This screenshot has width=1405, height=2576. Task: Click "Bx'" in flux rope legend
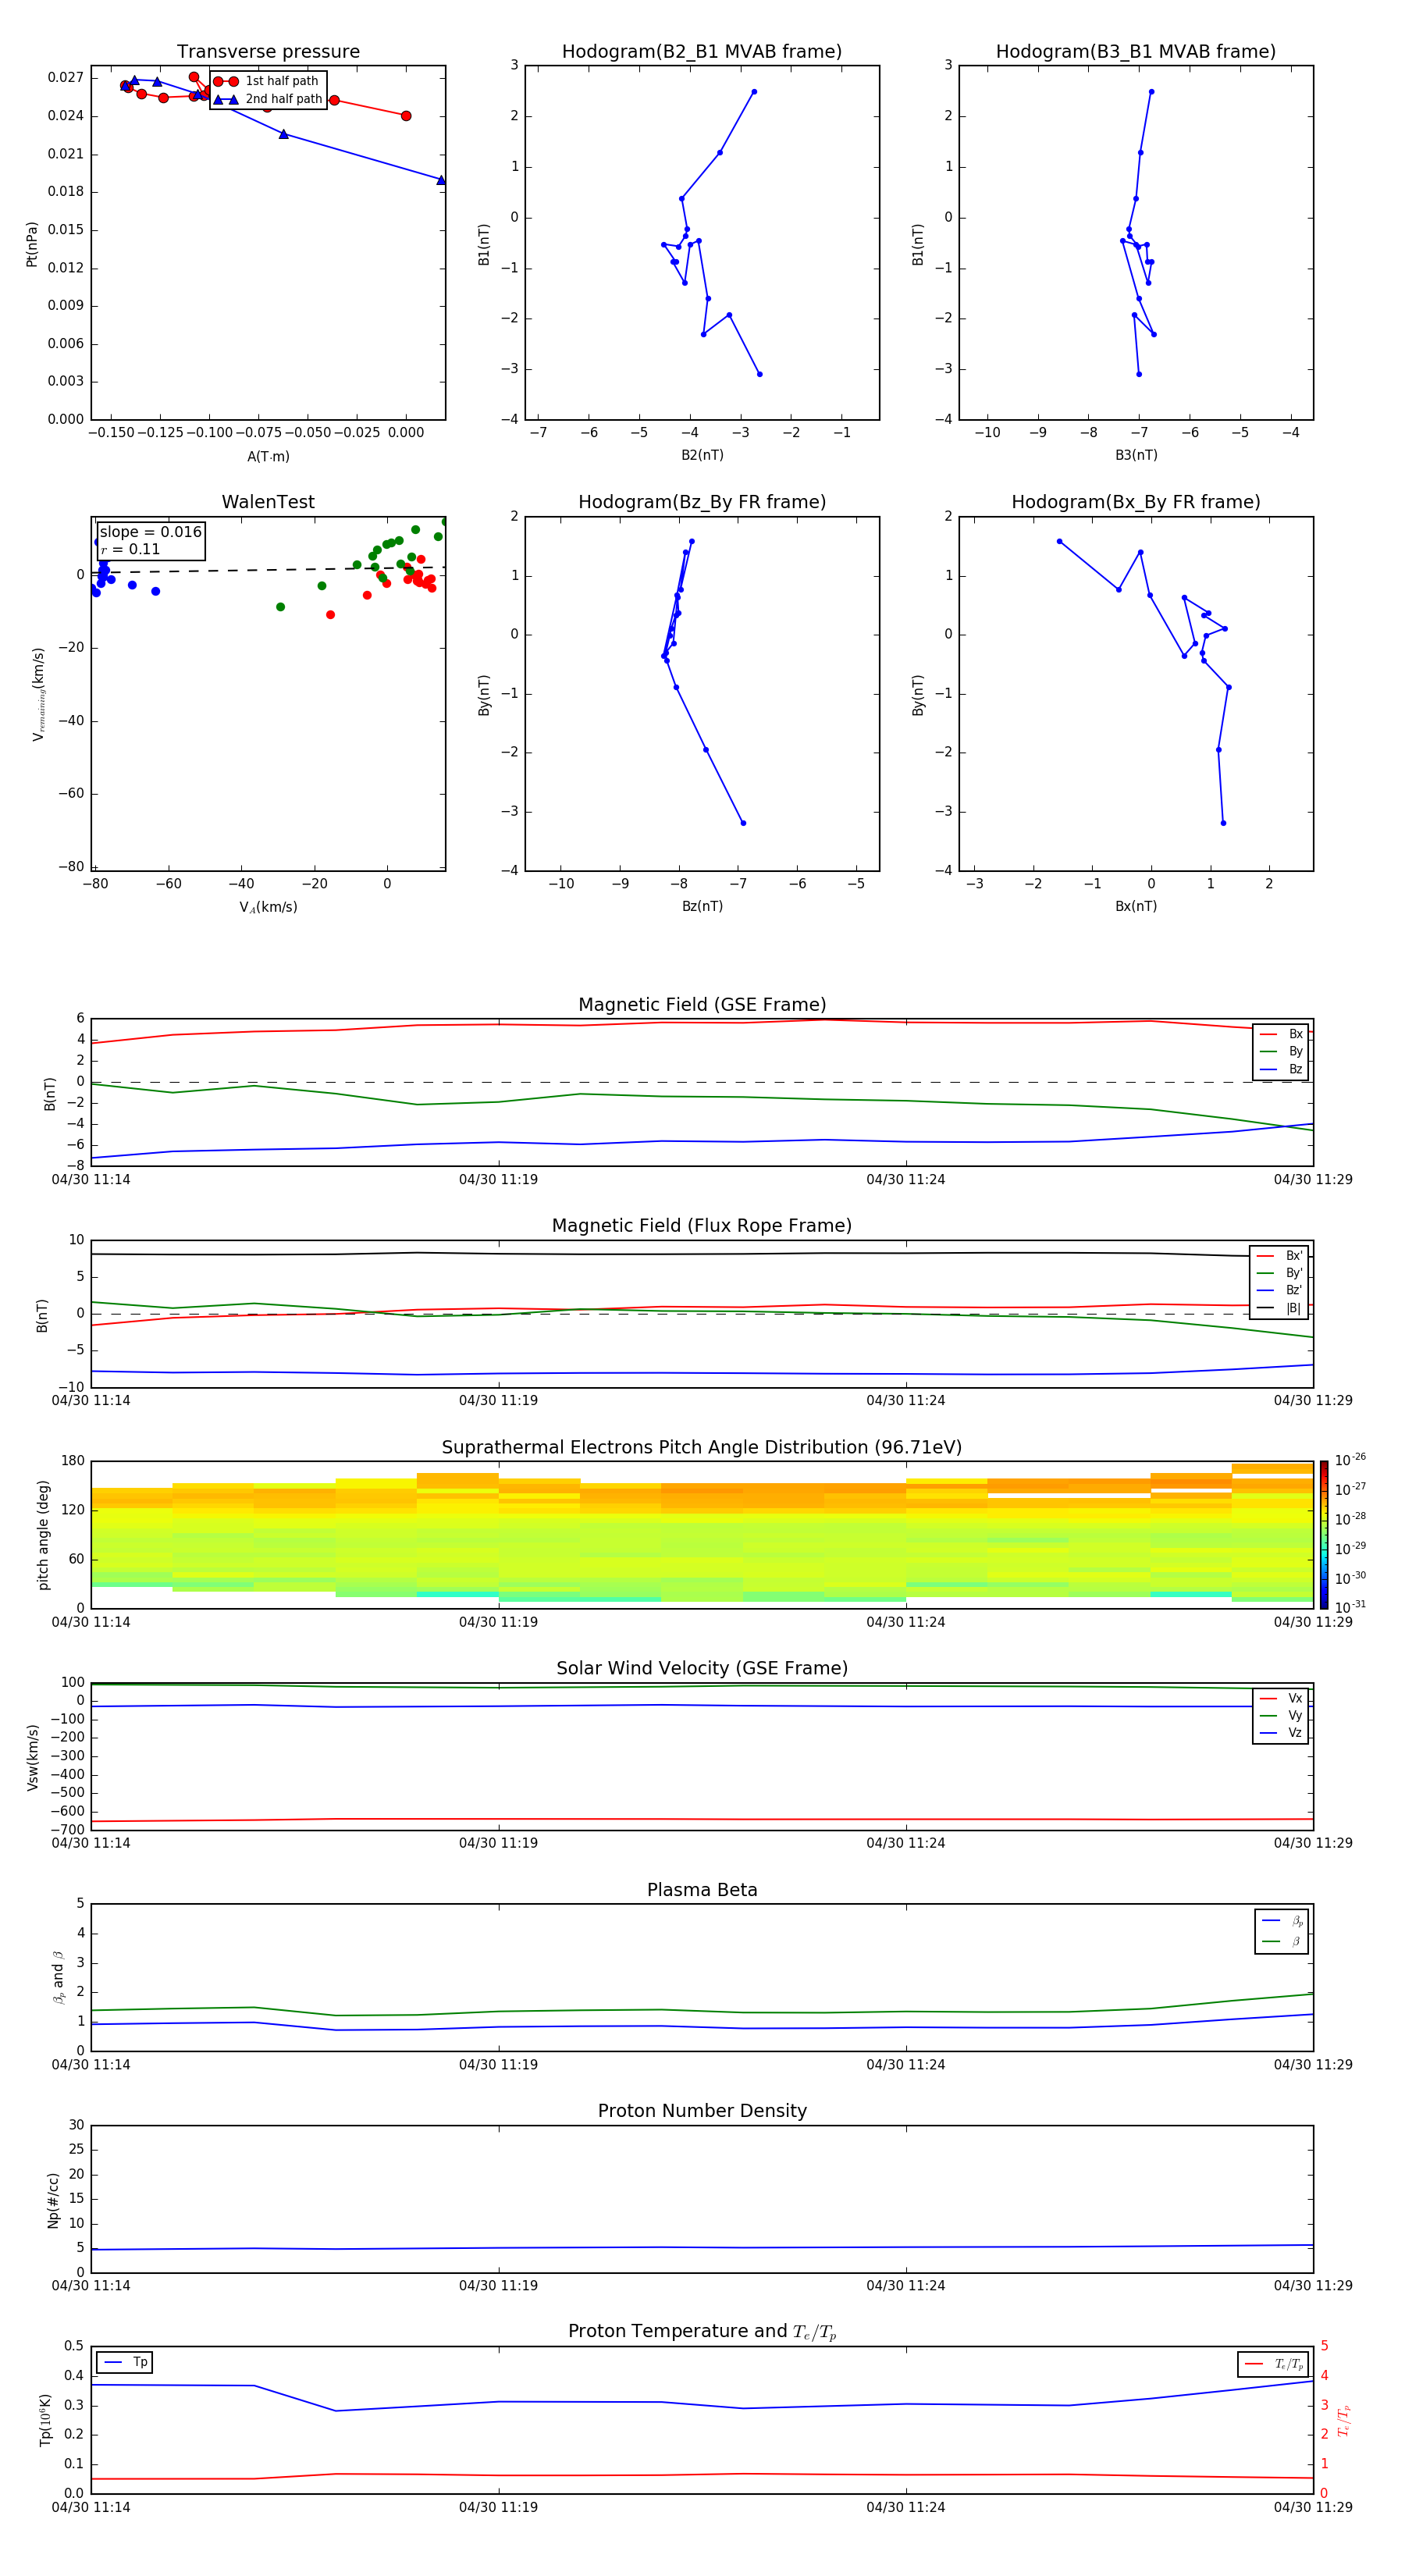tap(1294, 1256)
